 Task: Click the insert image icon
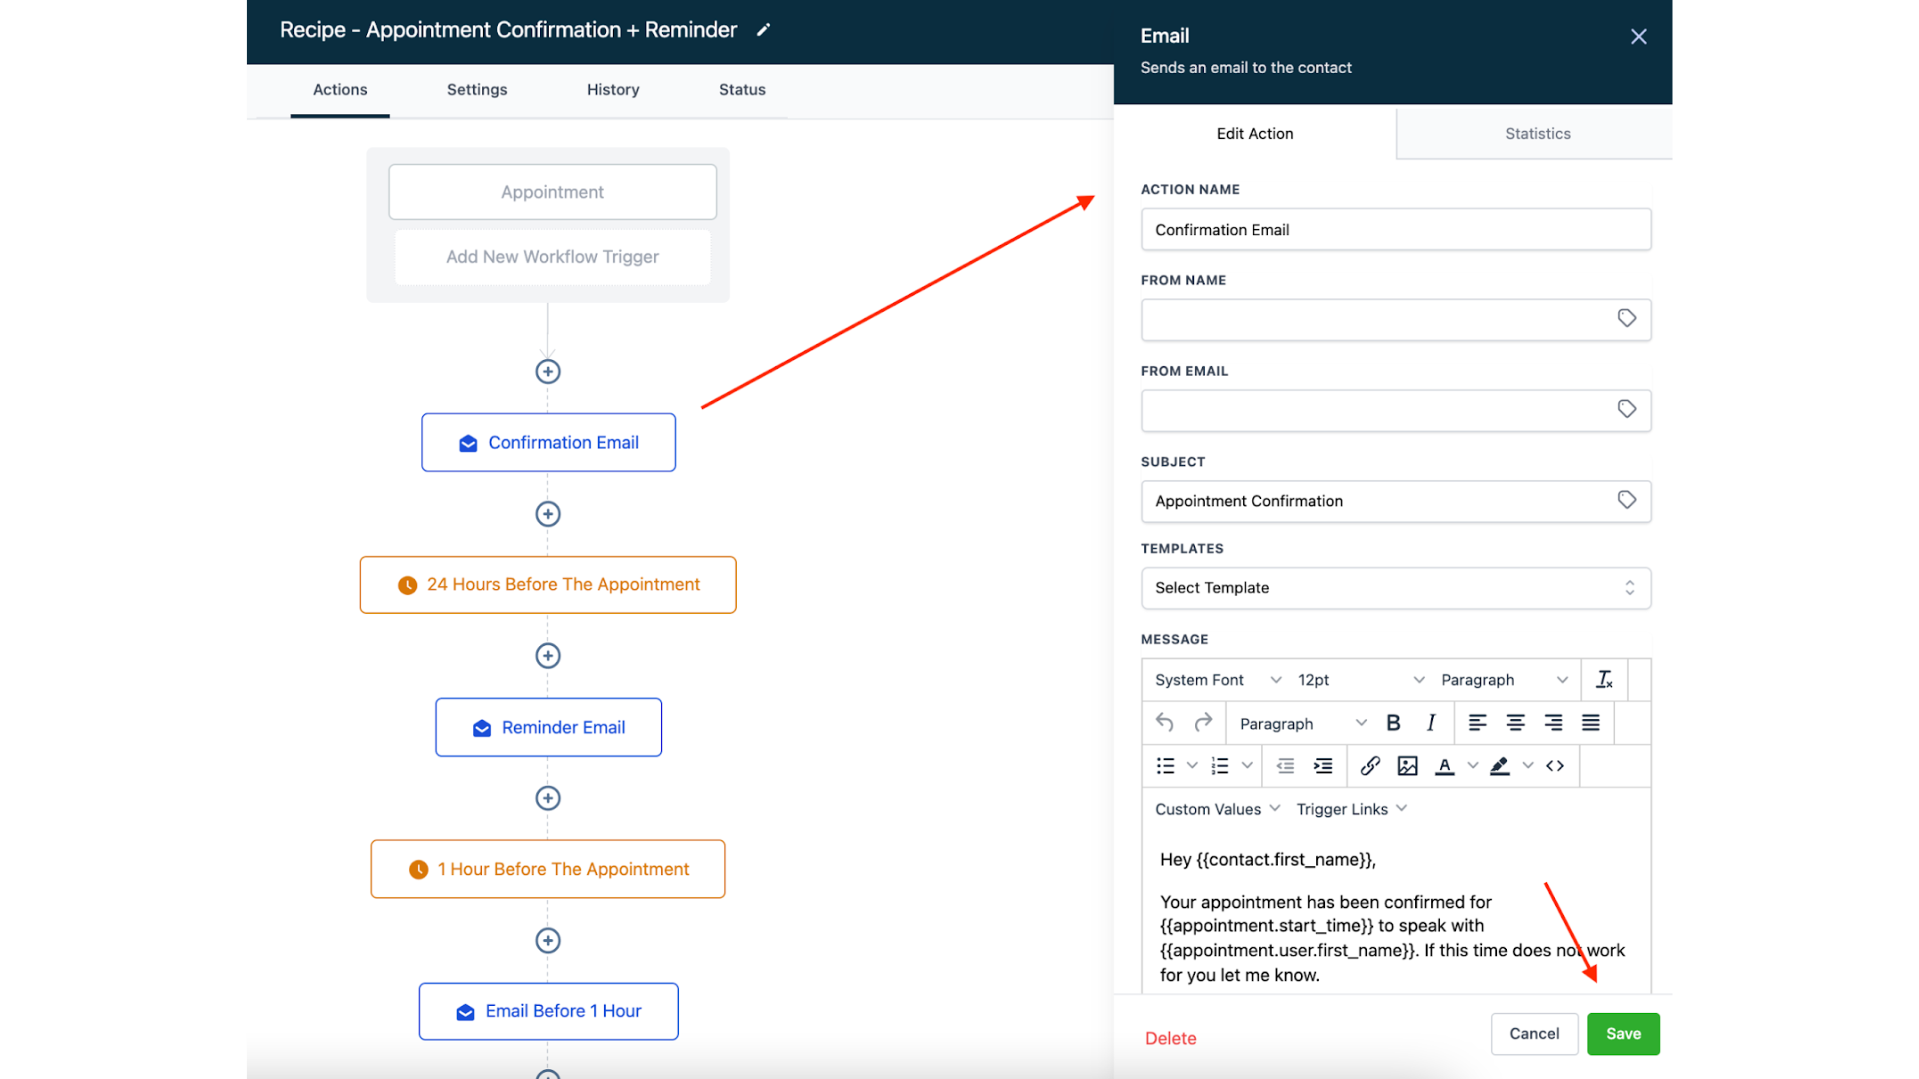[1407, 766]
